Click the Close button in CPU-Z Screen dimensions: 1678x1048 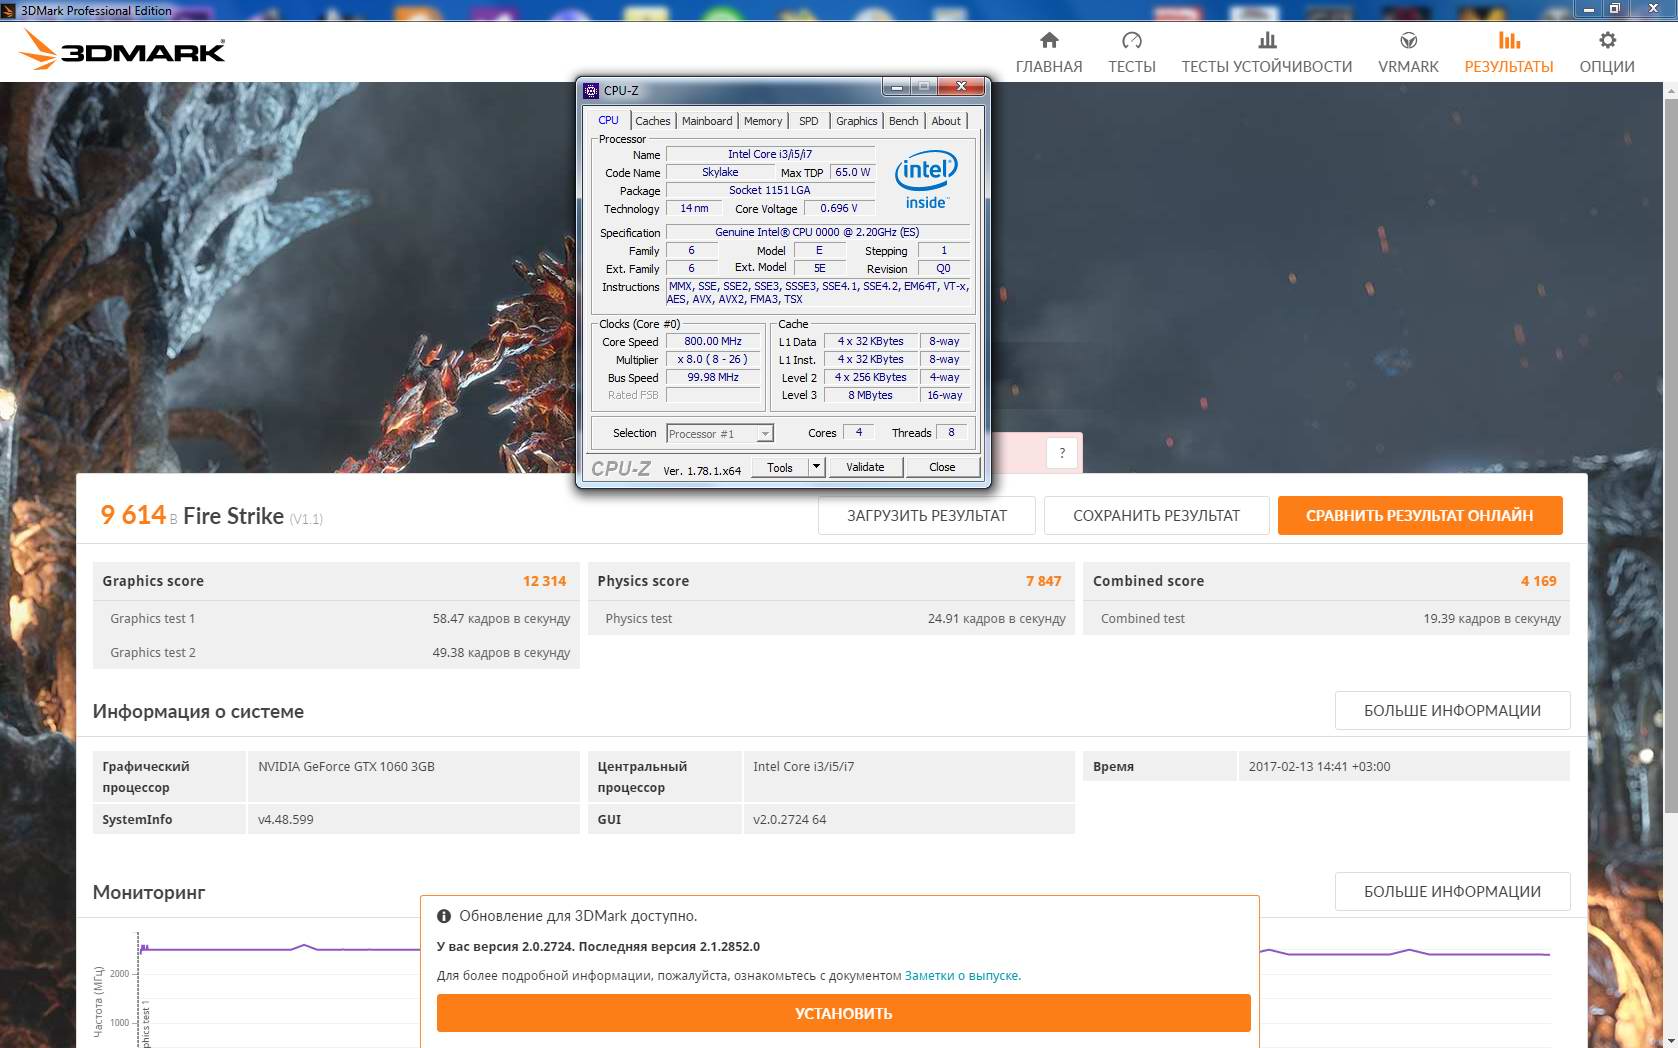click(942, 467)
